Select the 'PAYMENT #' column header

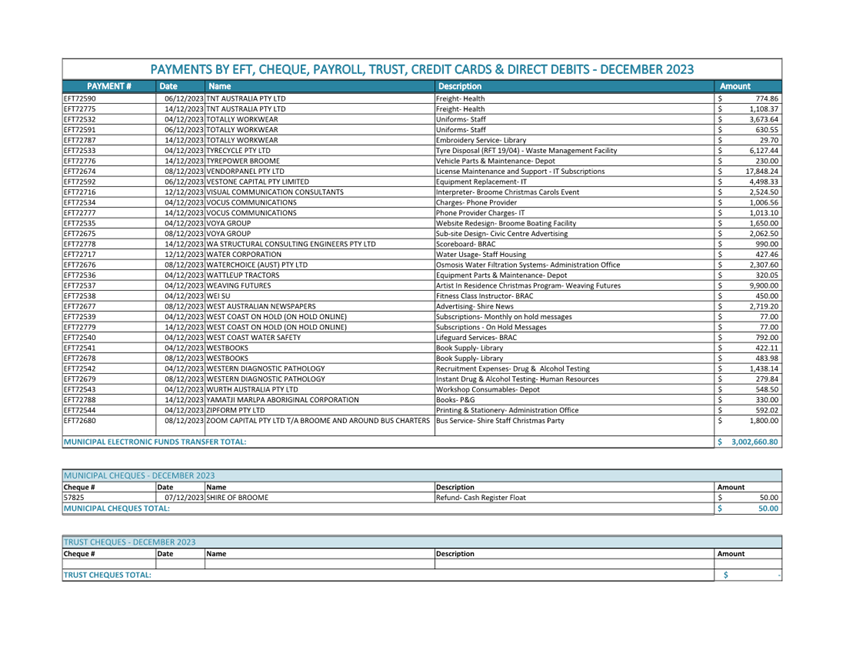click(x=109, y=86)
